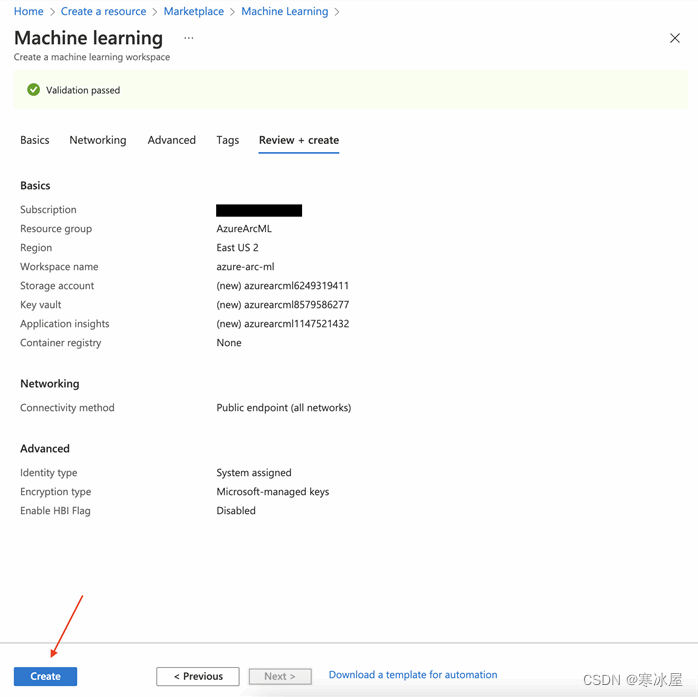Click the Advanced section heading
The width and height of the screenshot is (698, 697).
tap(45, 449)
